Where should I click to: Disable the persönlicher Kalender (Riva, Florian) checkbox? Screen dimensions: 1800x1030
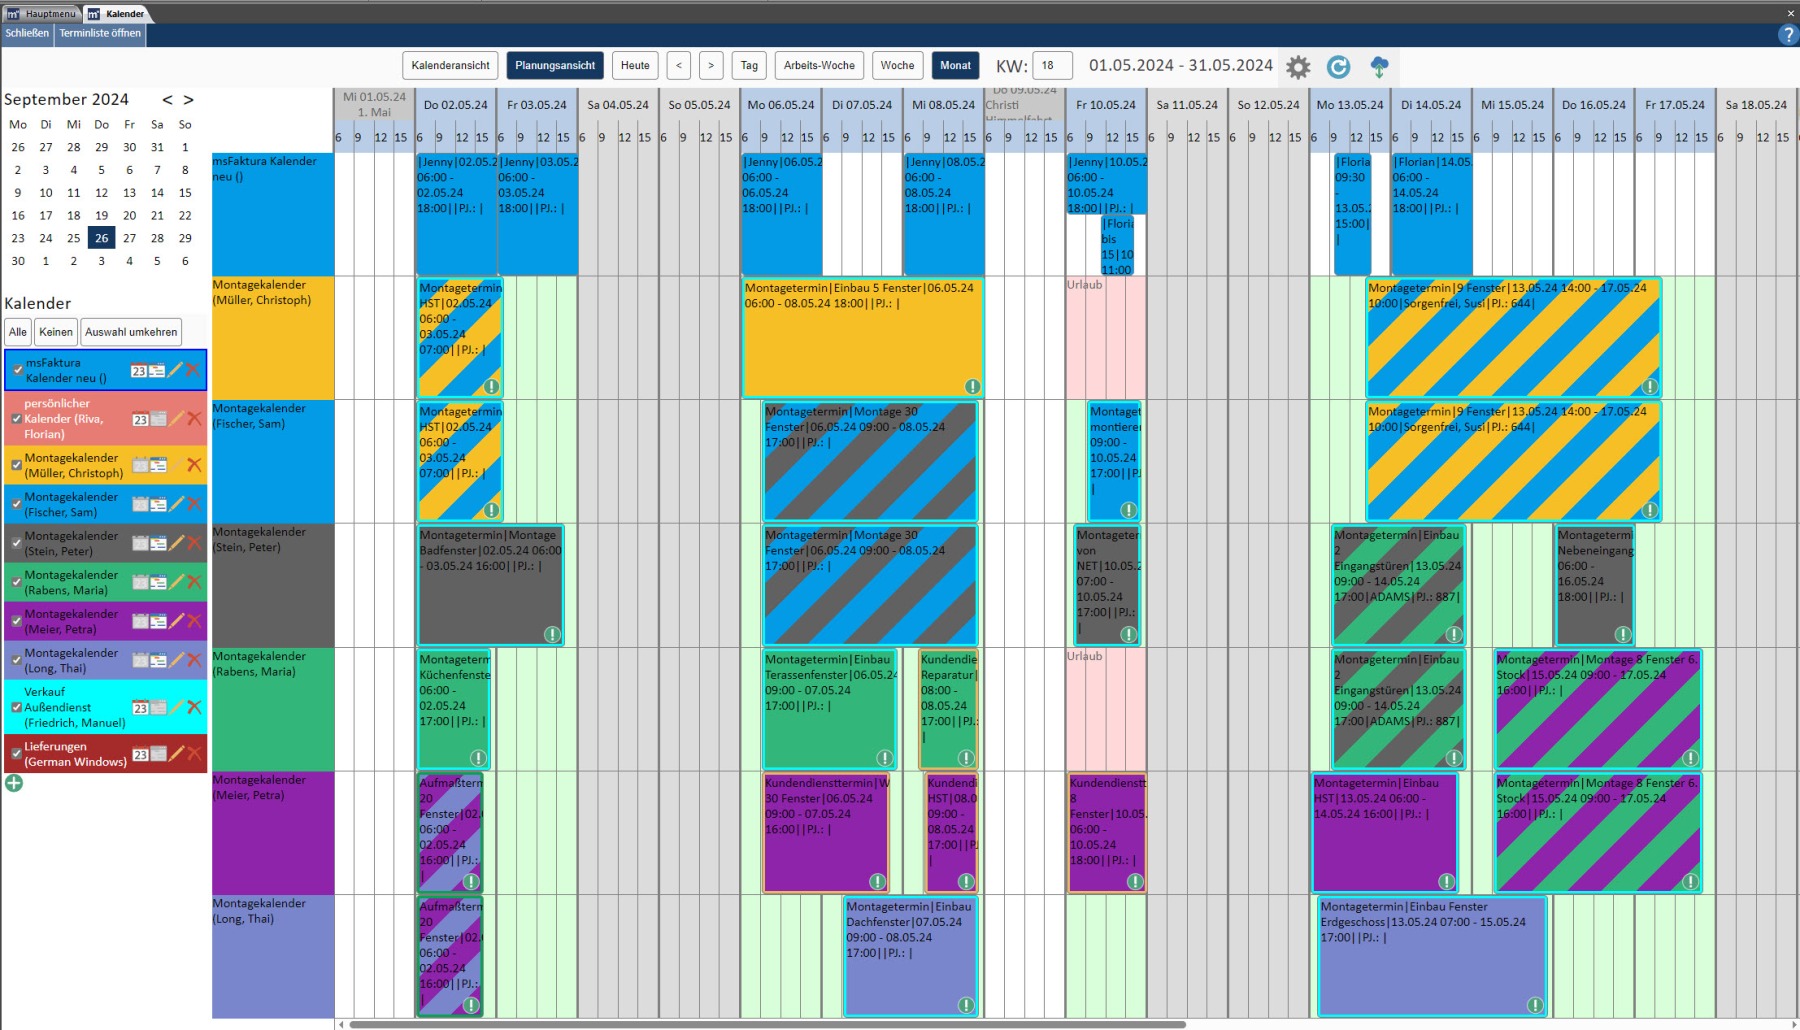[16, 419]
